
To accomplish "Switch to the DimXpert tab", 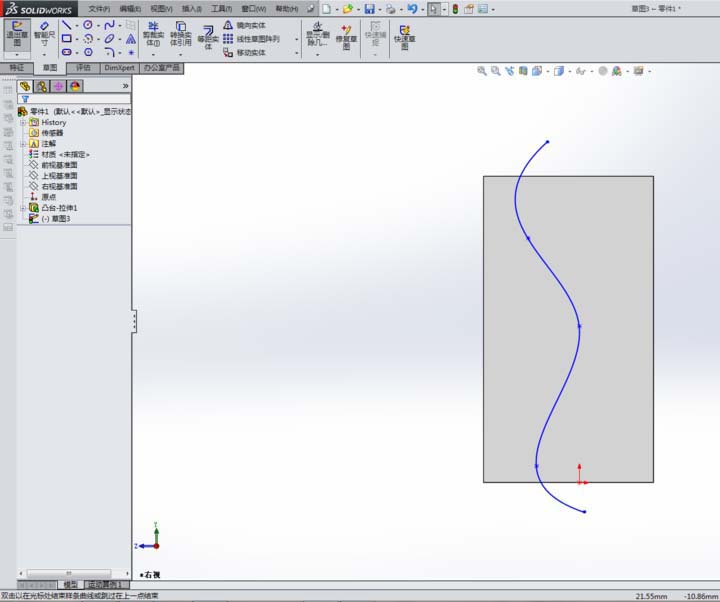I will coord(119,68).
